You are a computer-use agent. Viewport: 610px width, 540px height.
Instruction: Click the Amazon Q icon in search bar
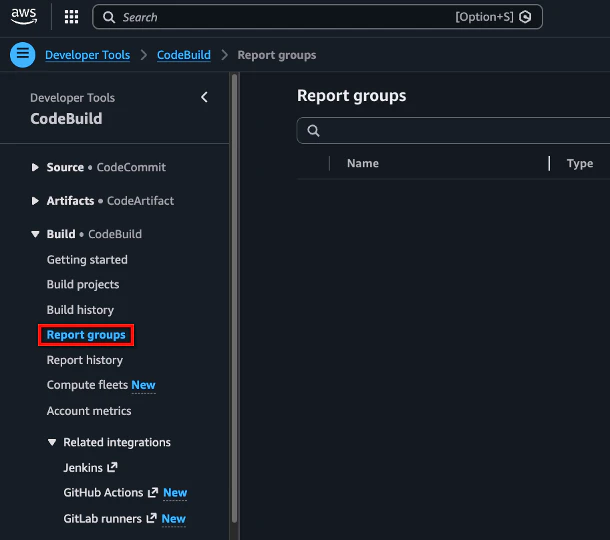[x=525, y=17]
